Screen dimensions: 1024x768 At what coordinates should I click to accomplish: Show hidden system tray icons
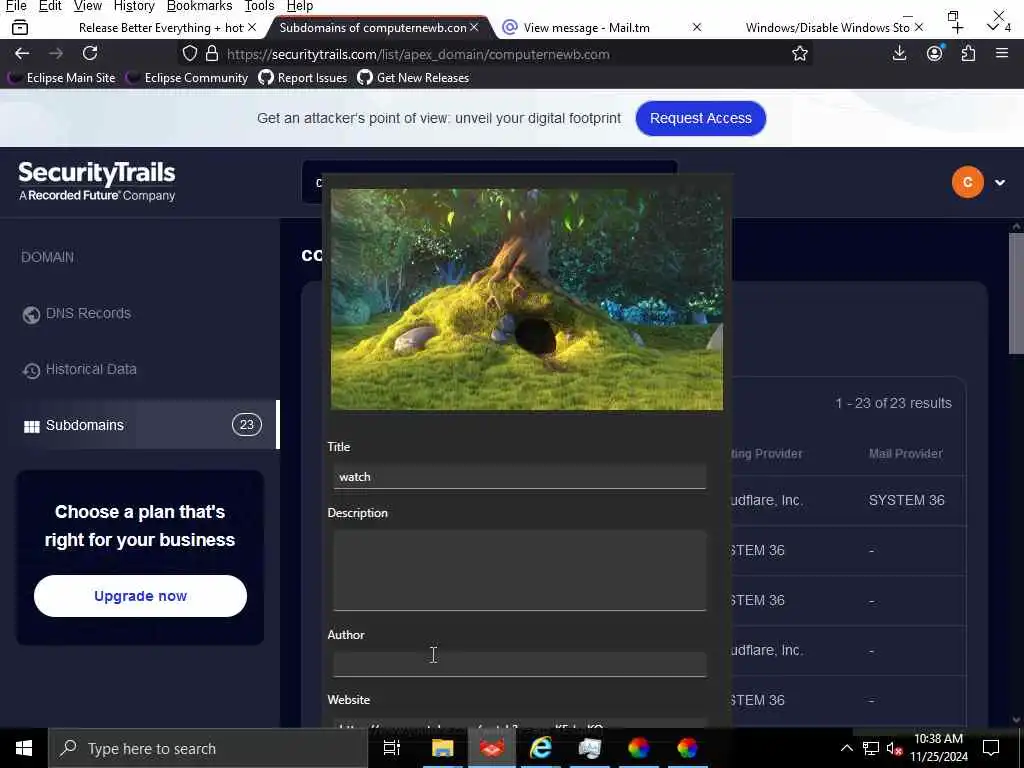point(846,748)
